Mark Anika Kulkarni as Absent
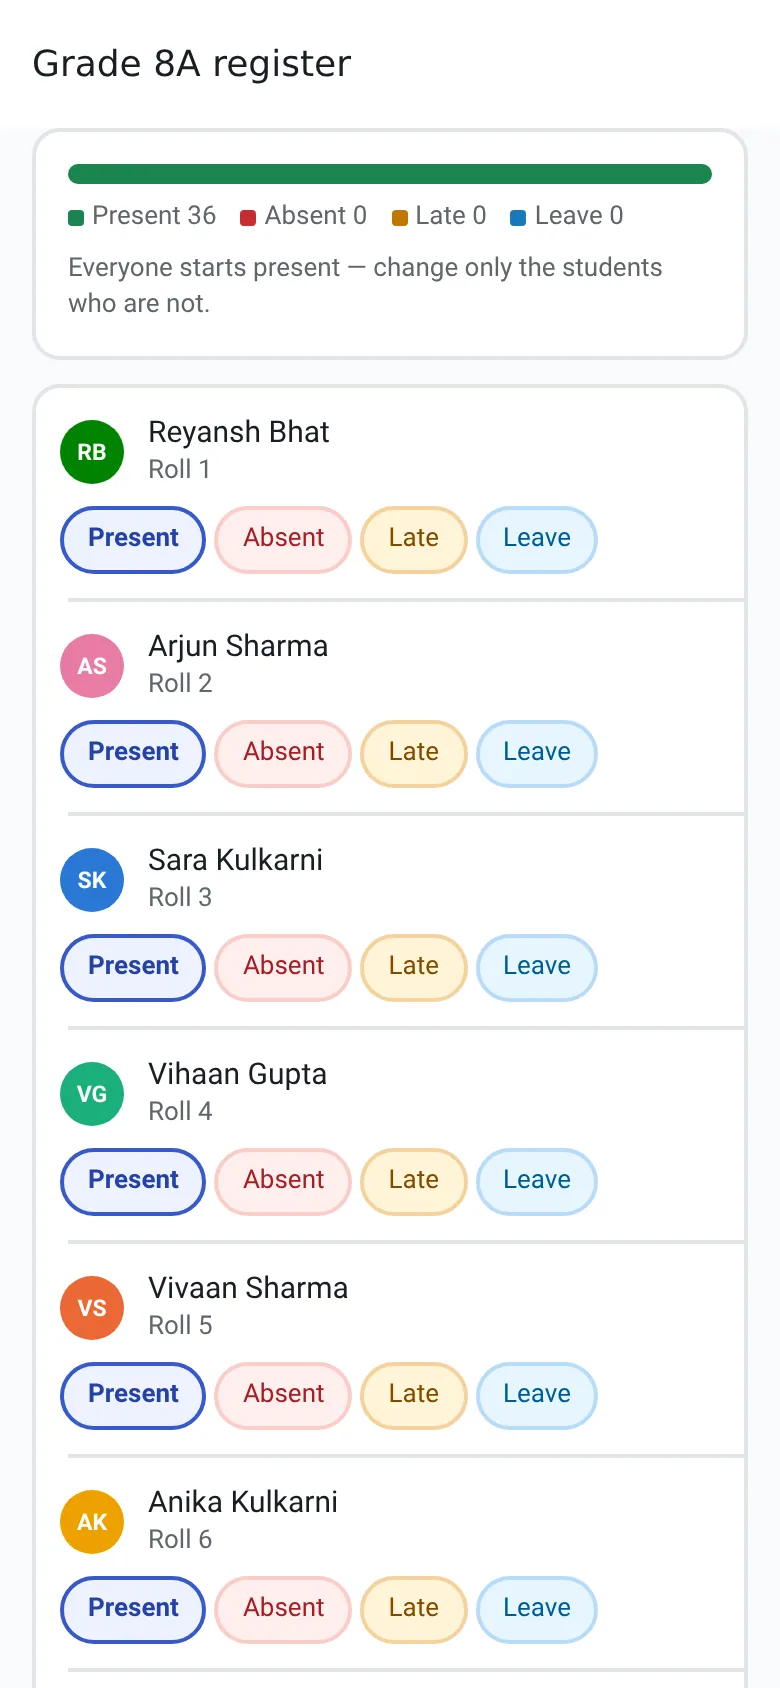This screenshot has width=780, height=1688. pos(283,1609)
